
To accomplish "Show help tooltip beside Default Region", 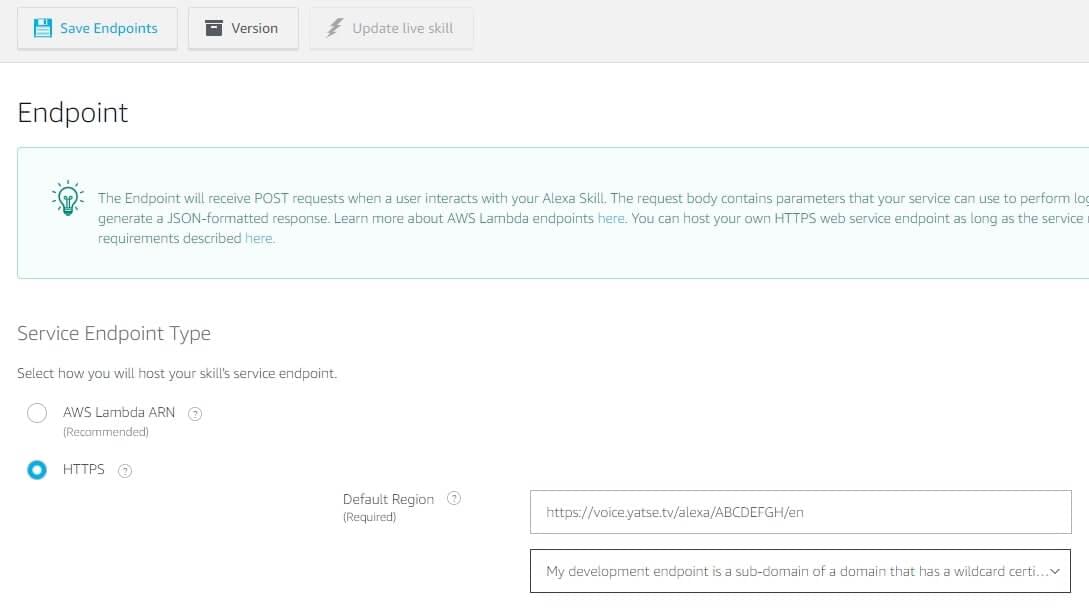I will (x=454, y=498).
